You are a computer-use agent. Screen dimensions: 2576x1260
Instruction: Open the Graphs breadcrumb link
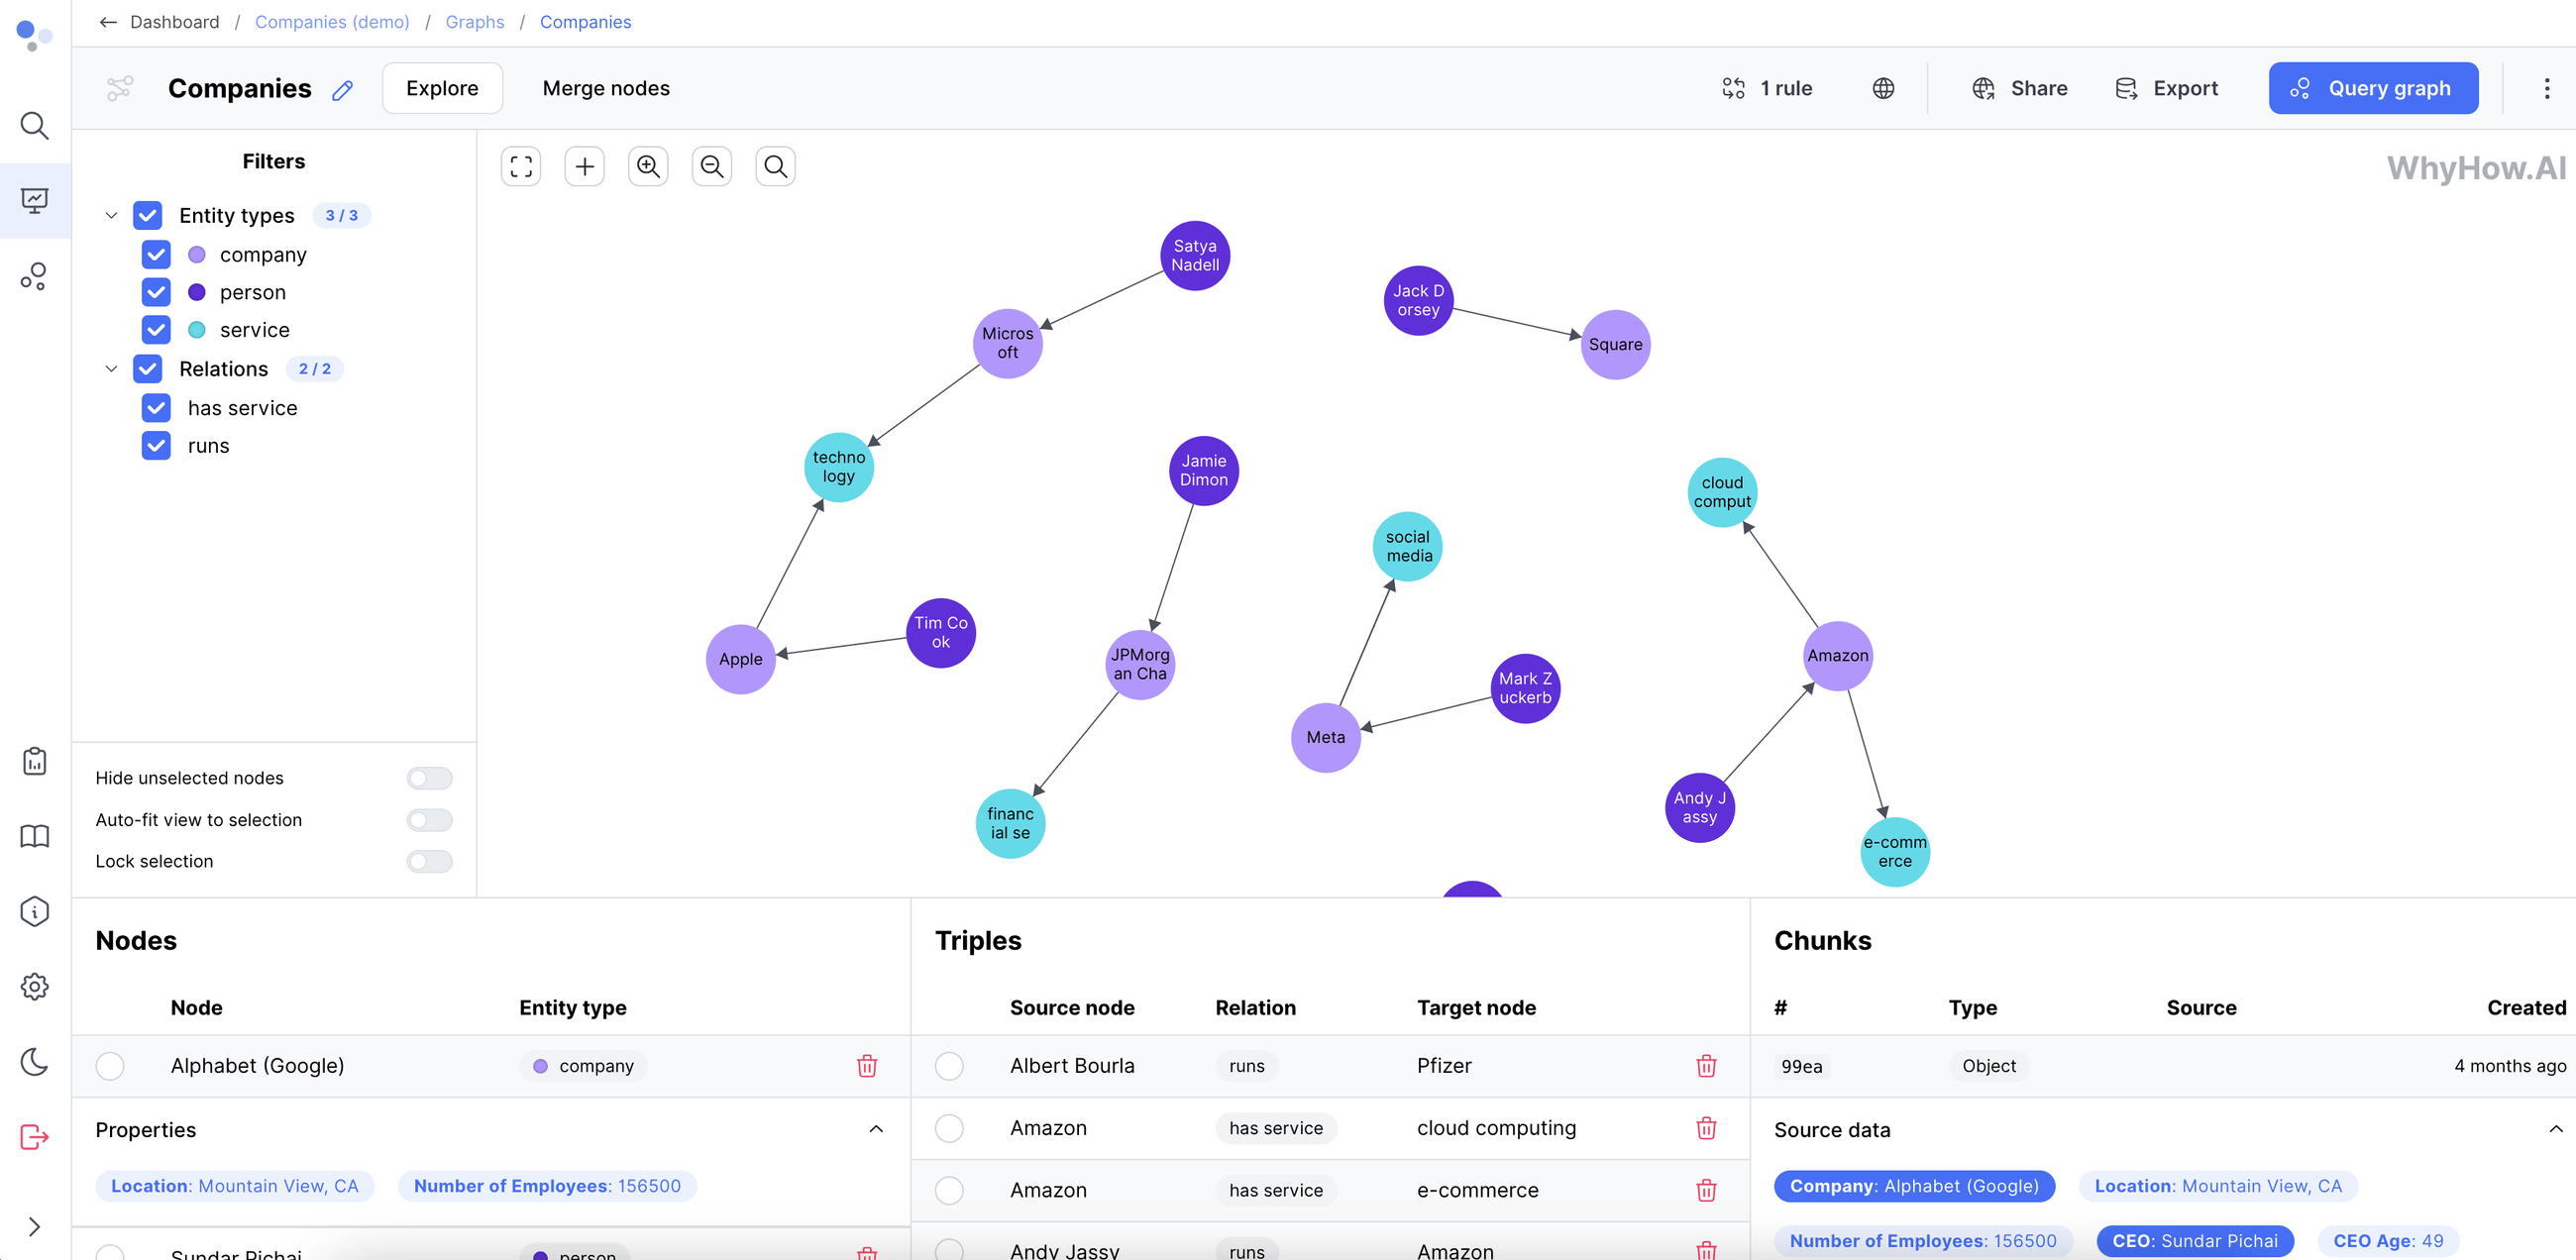click(x=474, y=22)
